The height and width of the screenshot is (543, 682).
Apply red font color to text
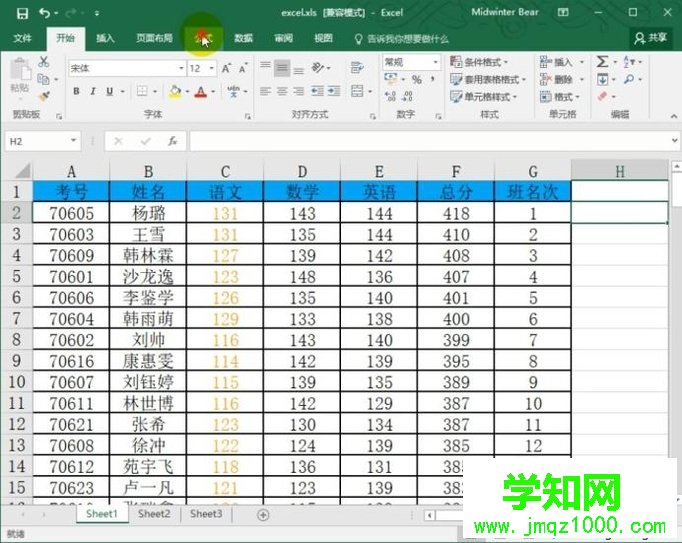pos(201,91)
